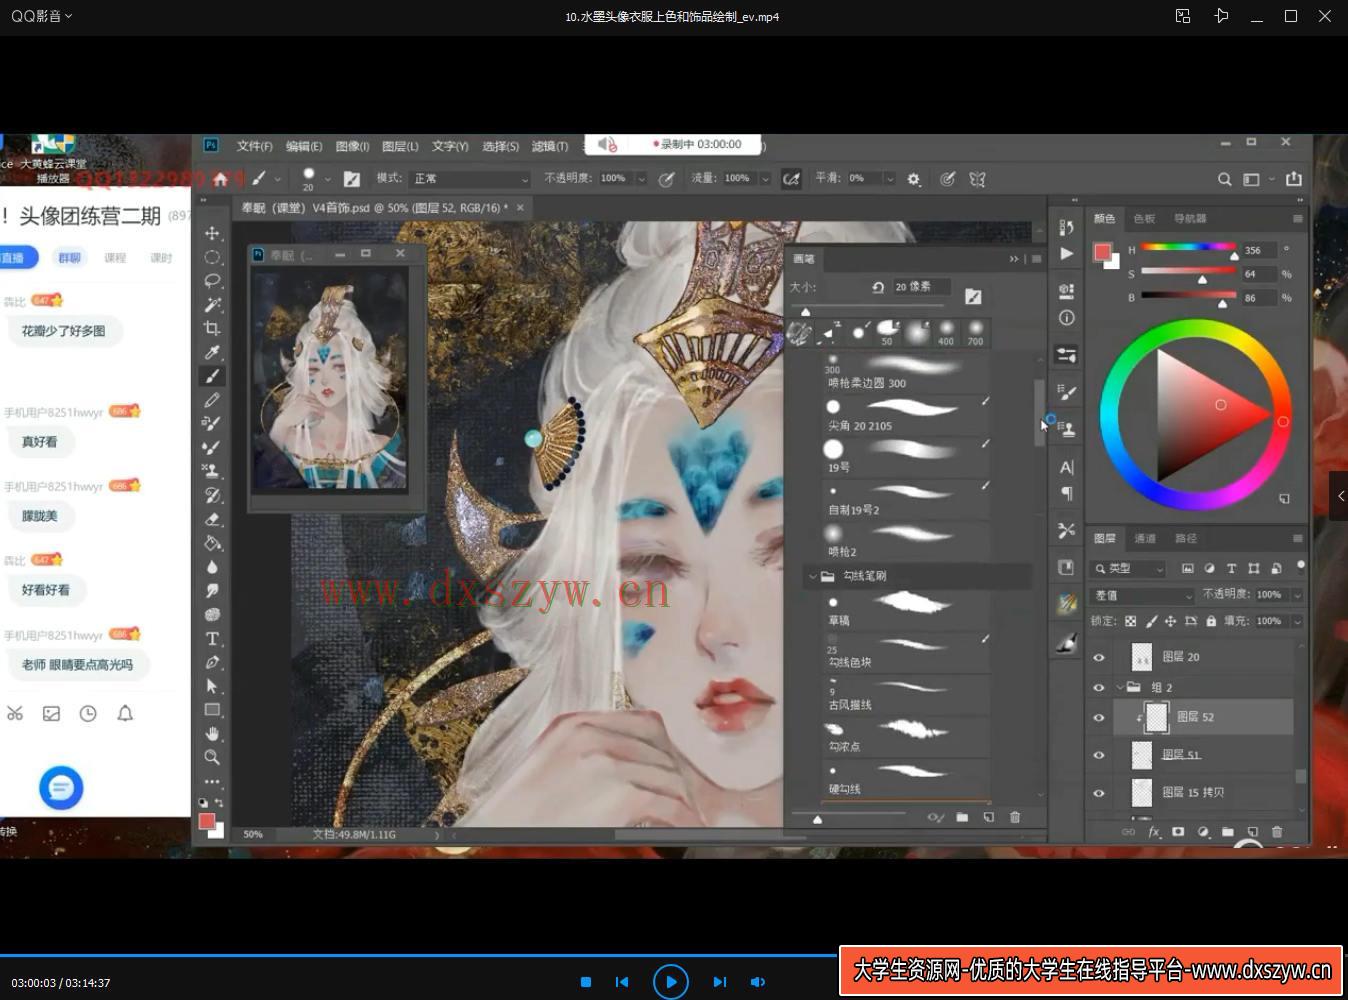Select the Pencil tool below the brush
This screenshot has height=1000, width=1348.
tap(212, 400)
